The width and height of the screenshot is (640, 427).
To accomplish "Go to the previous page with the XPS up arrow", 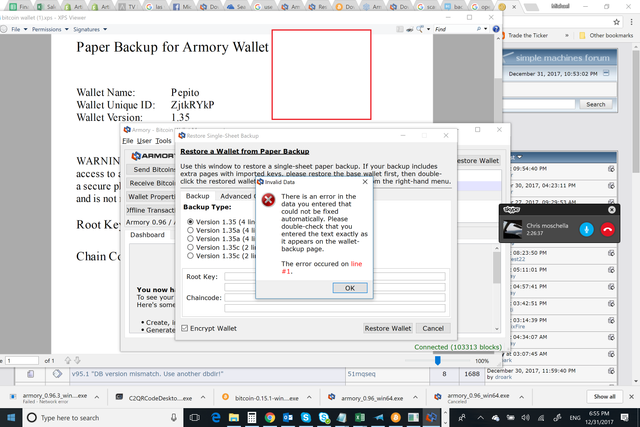I will (x=68, y=360).
